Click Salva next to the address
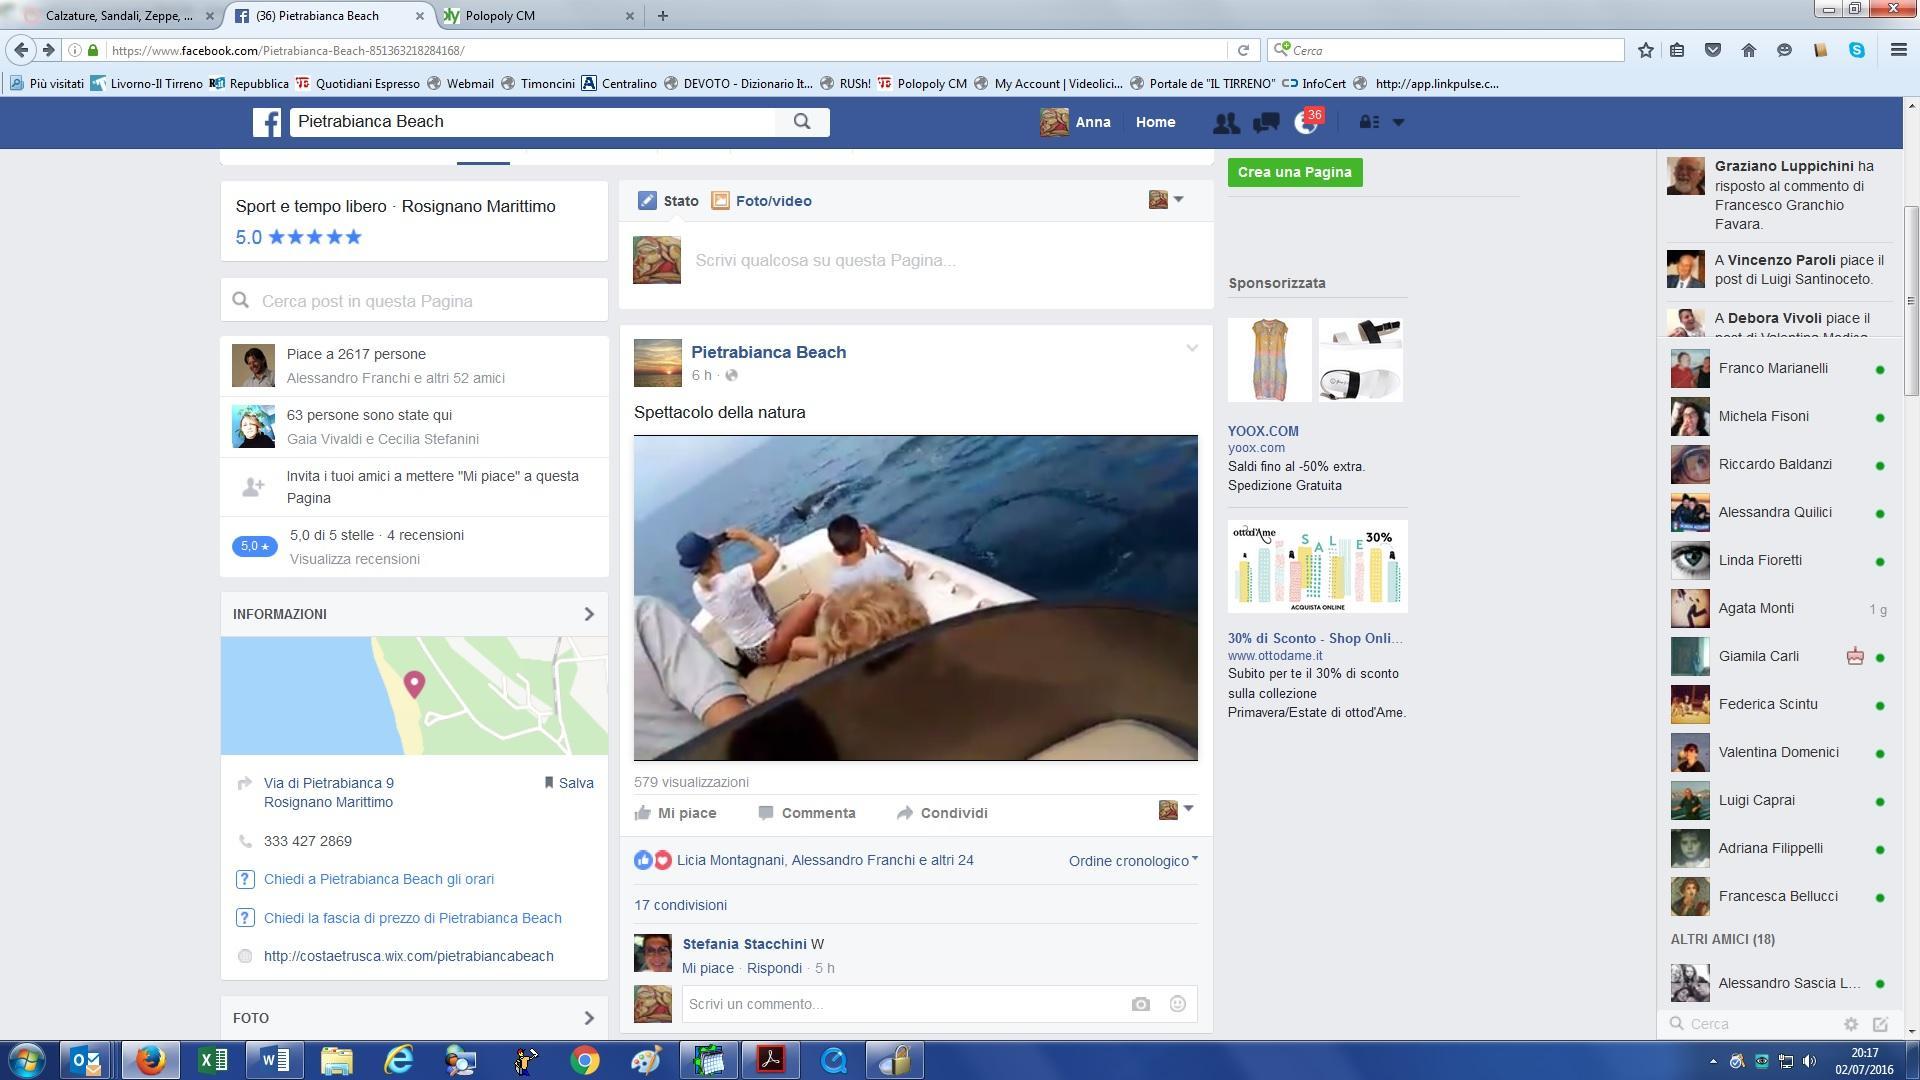Image resolution: width=1920 pixels, height=1080 pixels. [568, 783]
